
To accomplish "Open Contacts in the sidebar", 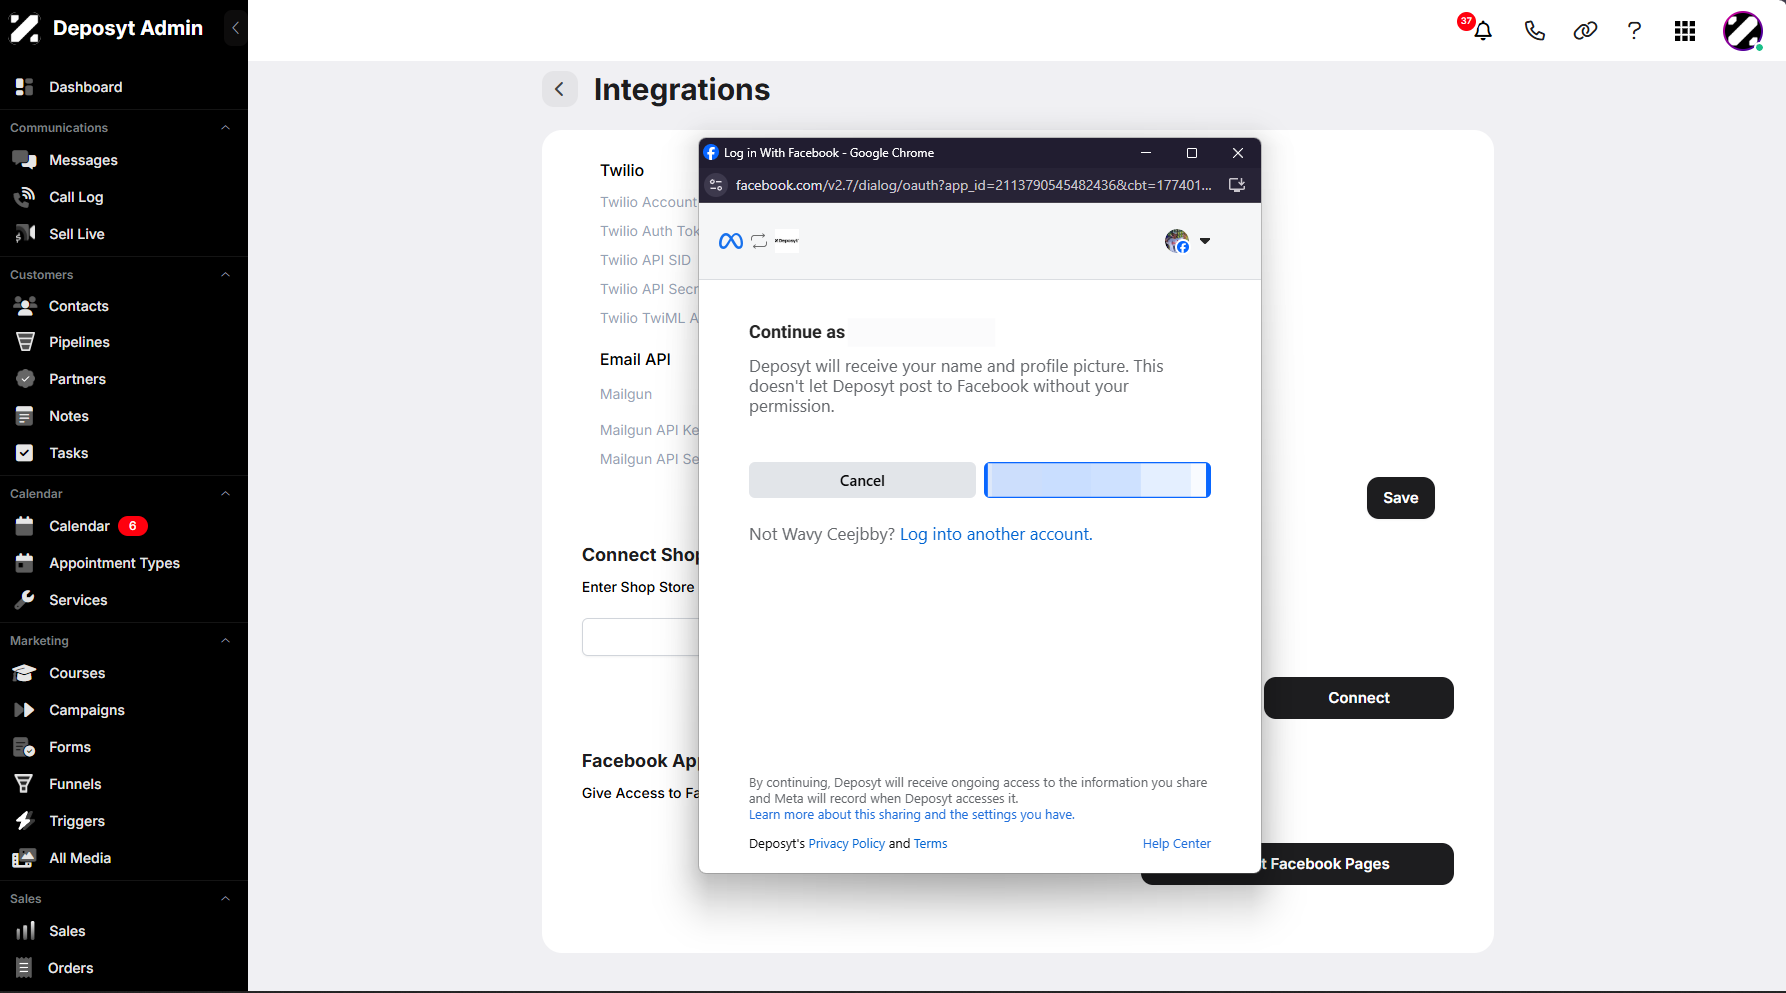I will point(79,306).
